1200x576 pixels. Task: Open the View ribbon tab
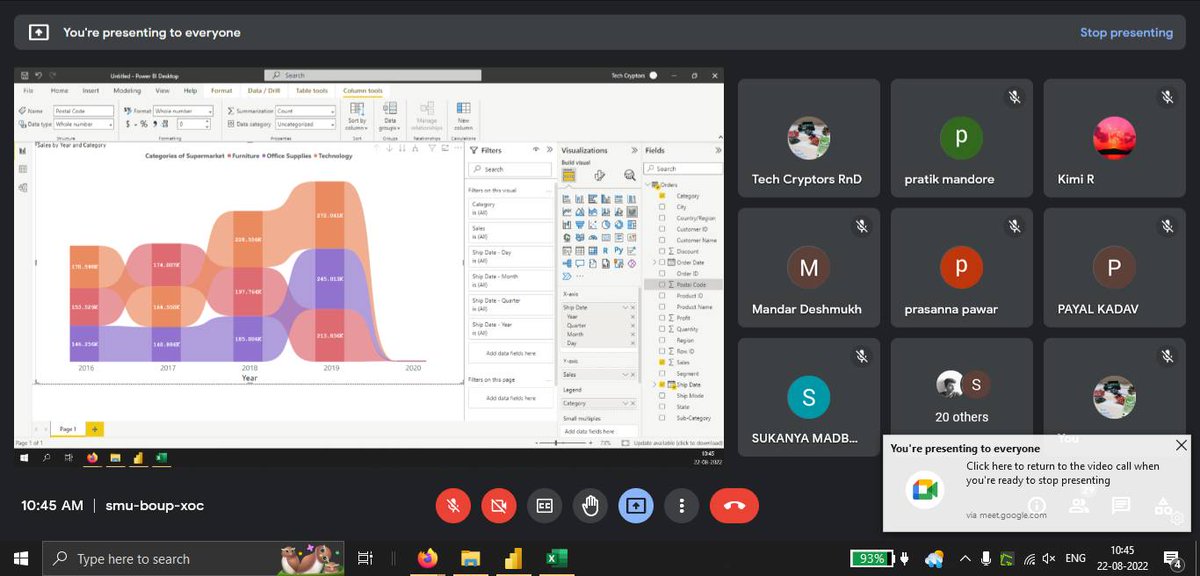tap(162, 90)
